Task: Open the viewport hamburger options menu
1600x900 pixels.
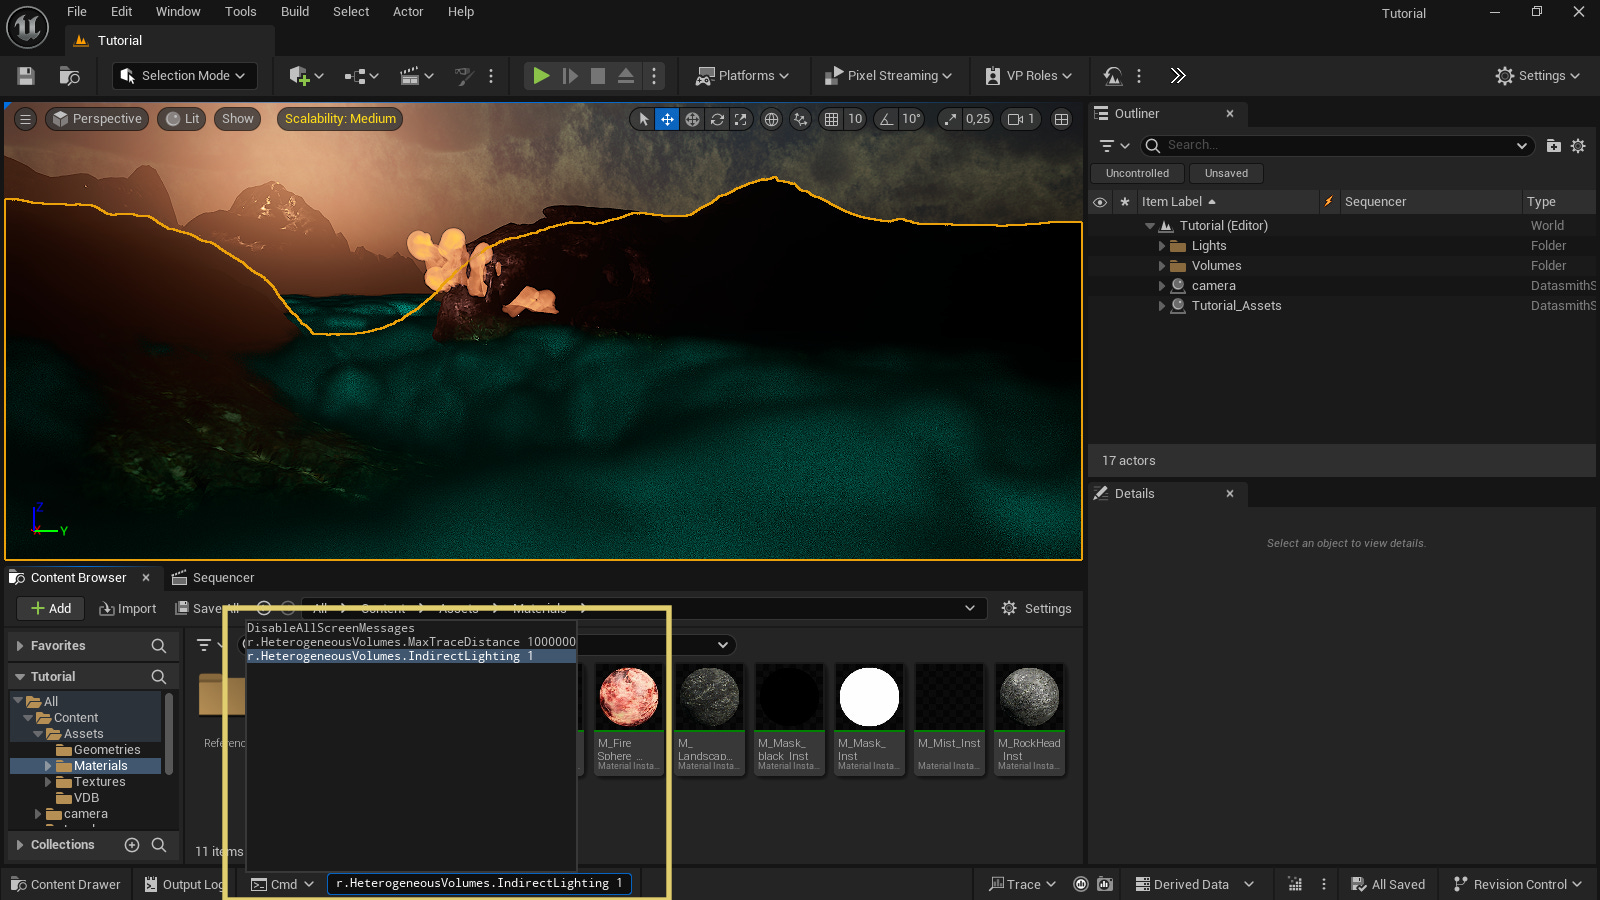Action: (x=25, y=119)
